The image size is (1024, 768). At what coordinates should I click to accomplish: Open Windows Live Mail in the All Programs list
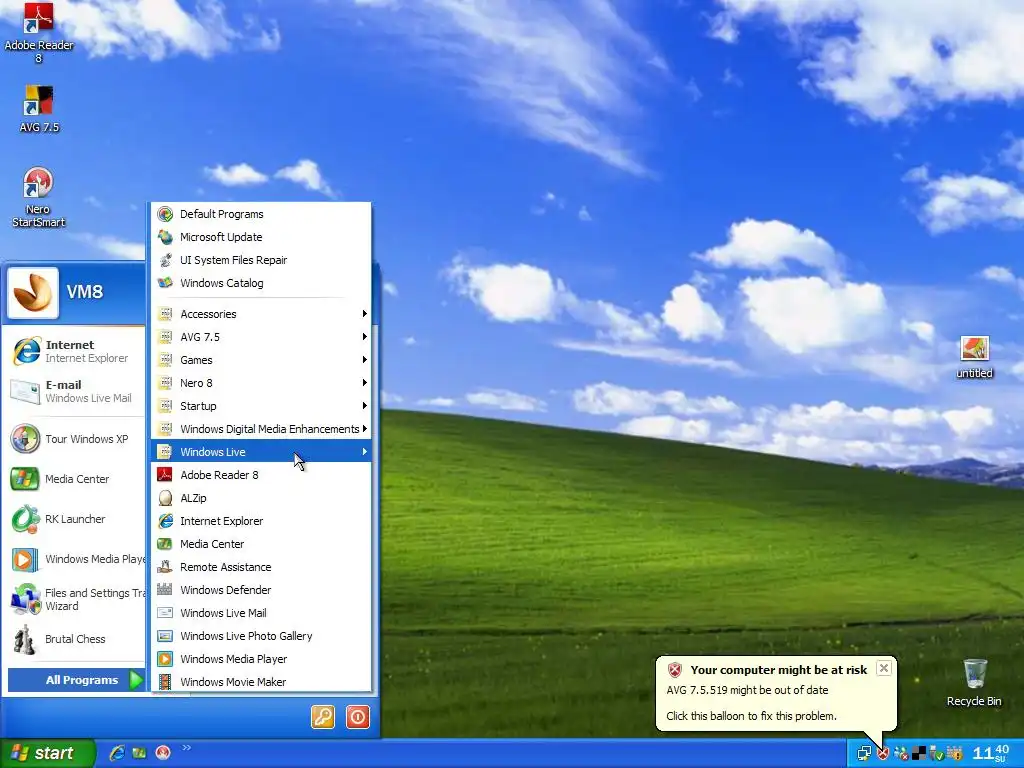[261, 613]
